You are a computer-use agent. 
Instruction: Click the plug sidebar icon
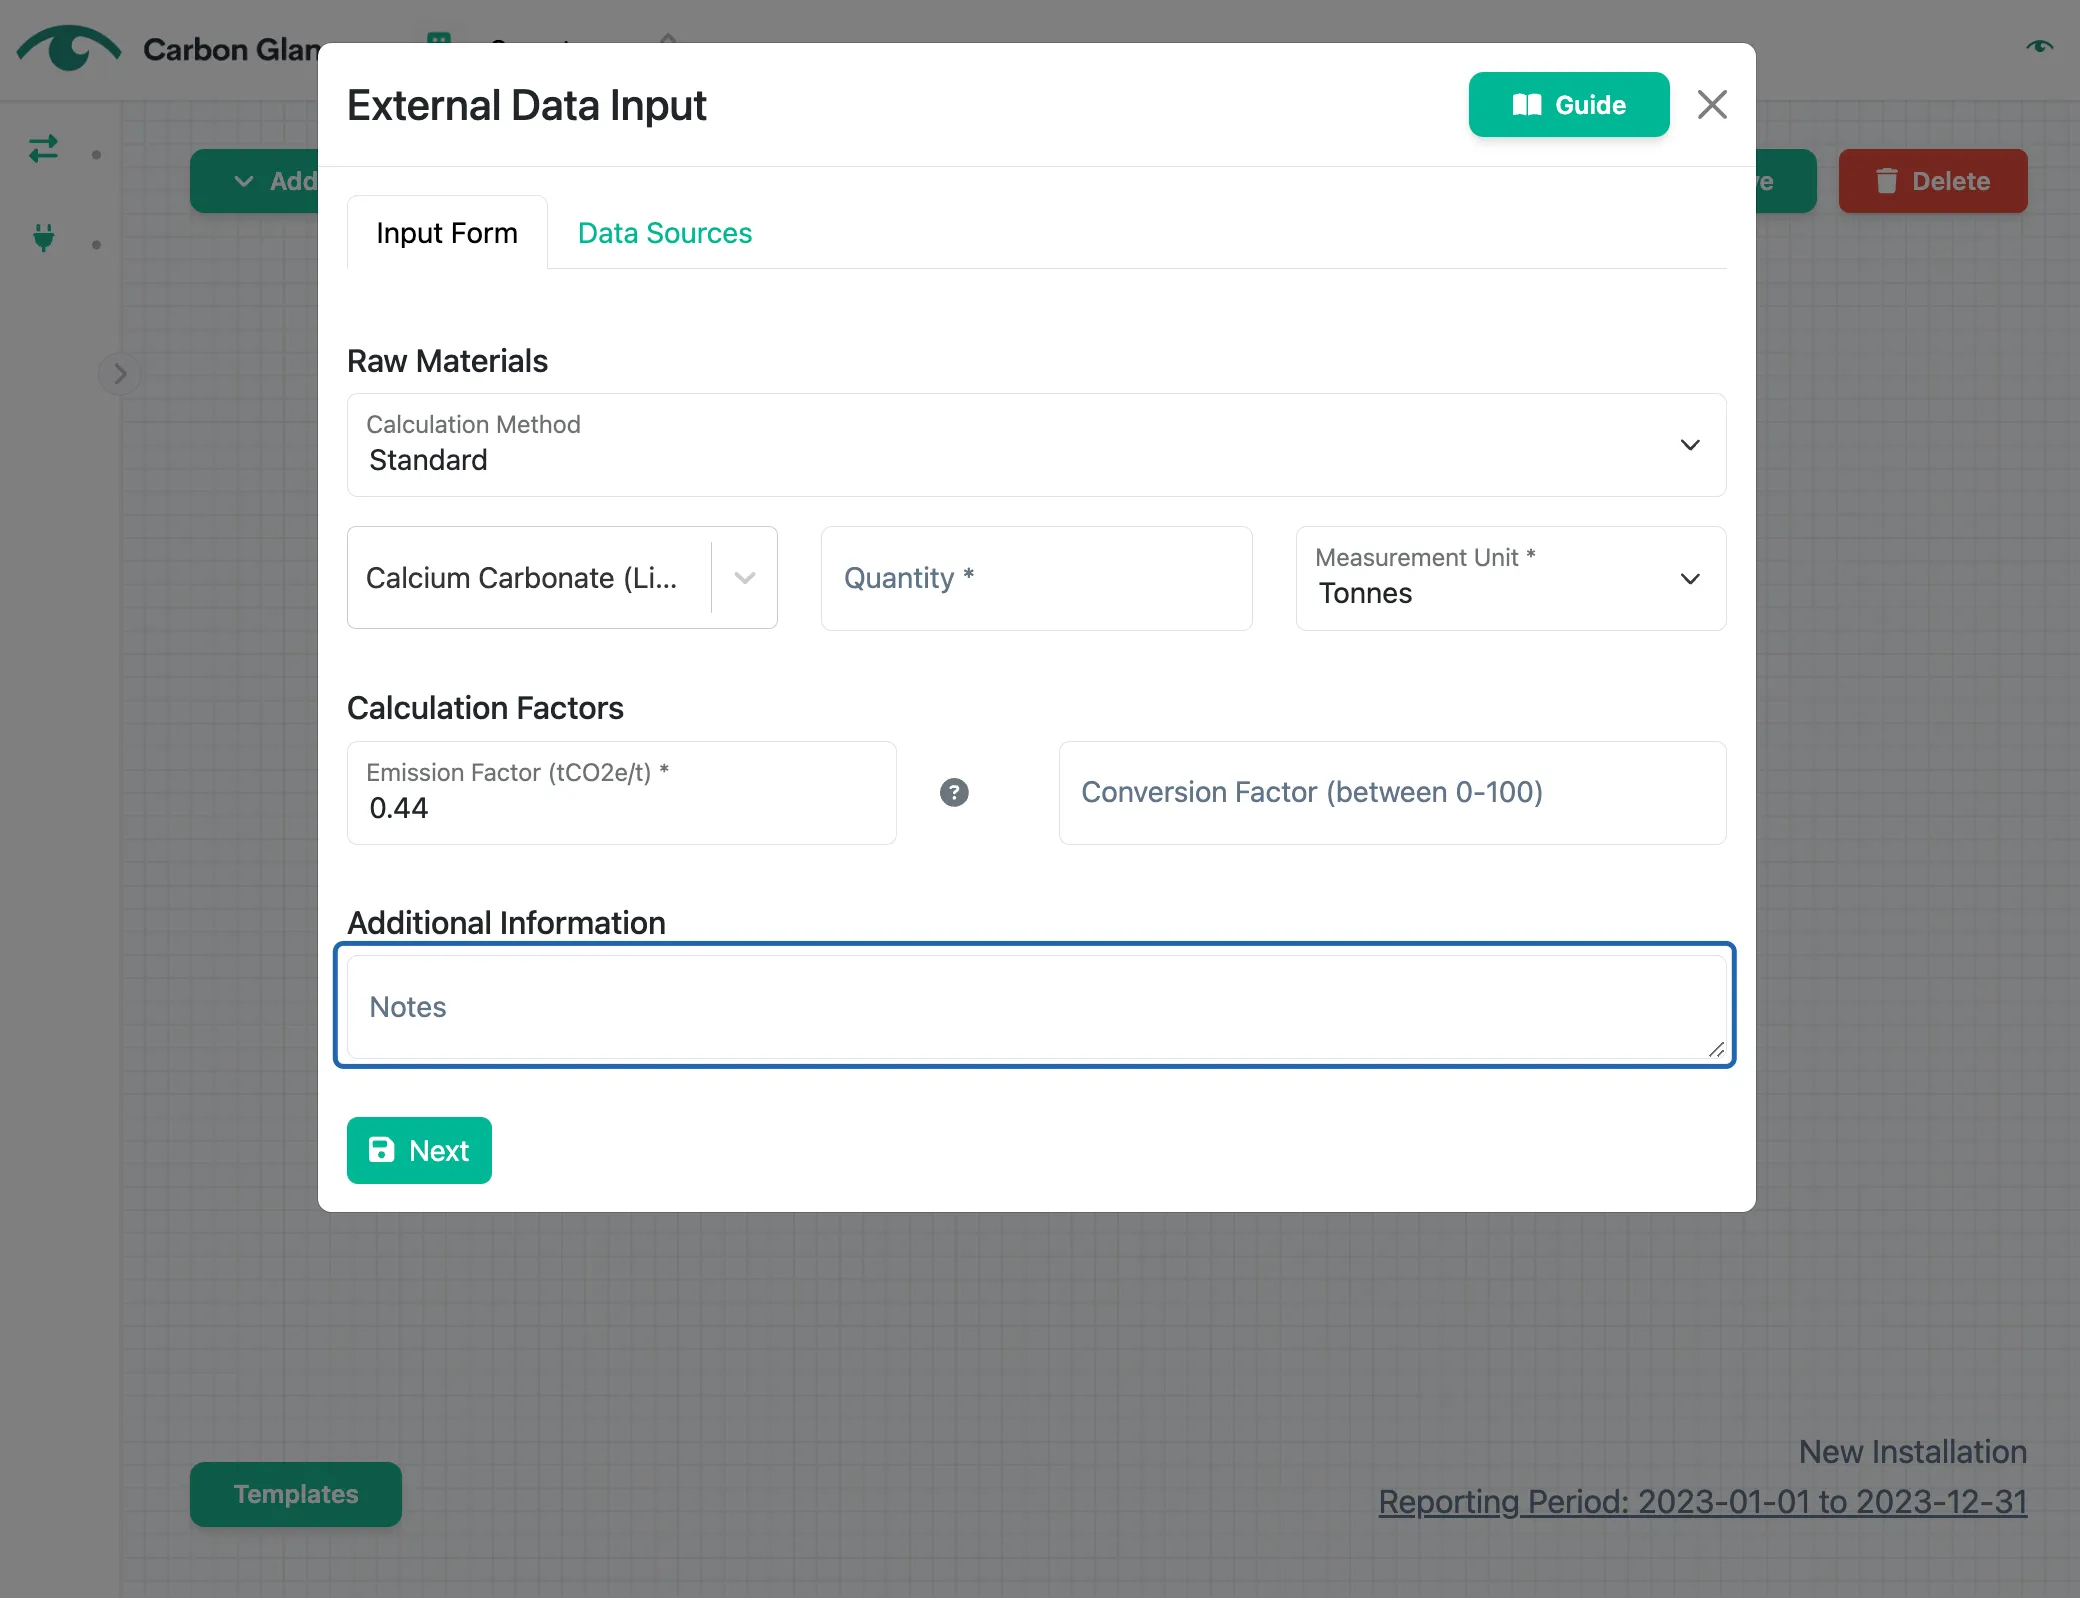click(x=43, y=238)
